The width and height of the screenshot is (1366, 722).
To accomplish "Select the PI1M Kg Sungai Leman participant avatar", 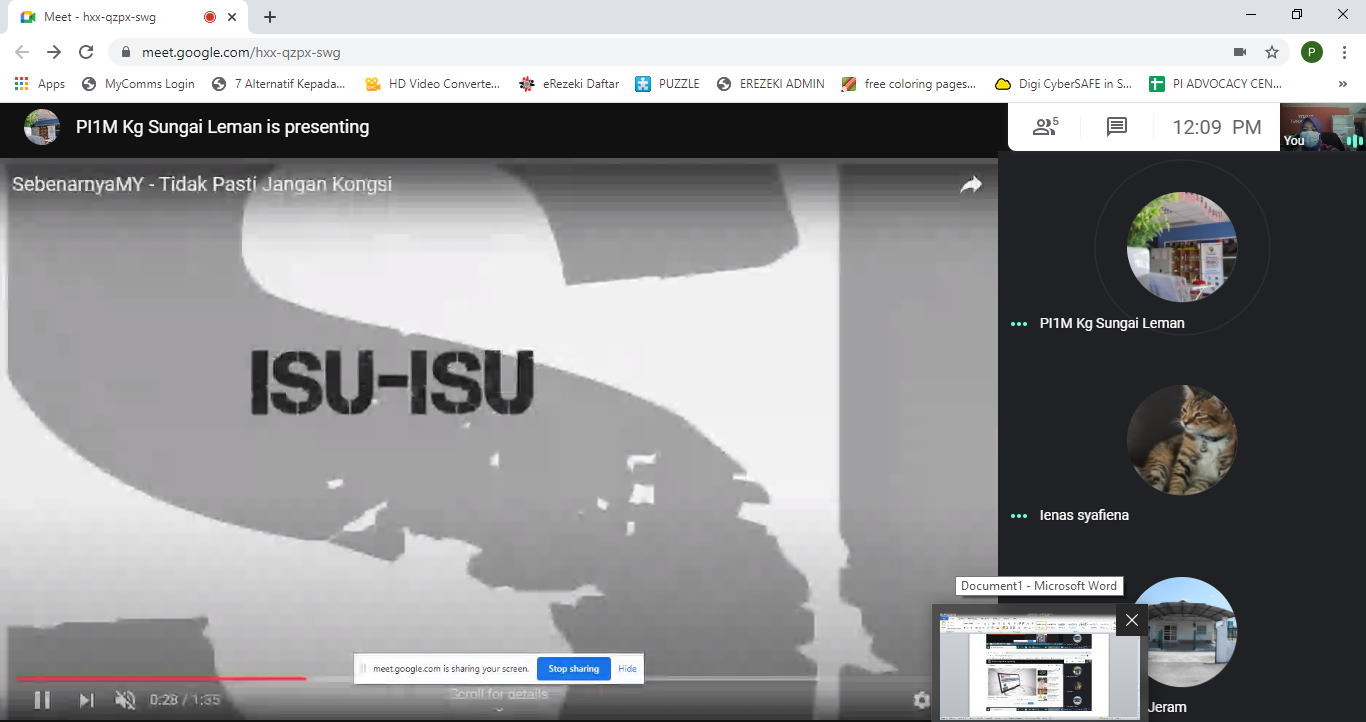I will pyautogui.click(x=1182, y=247).
